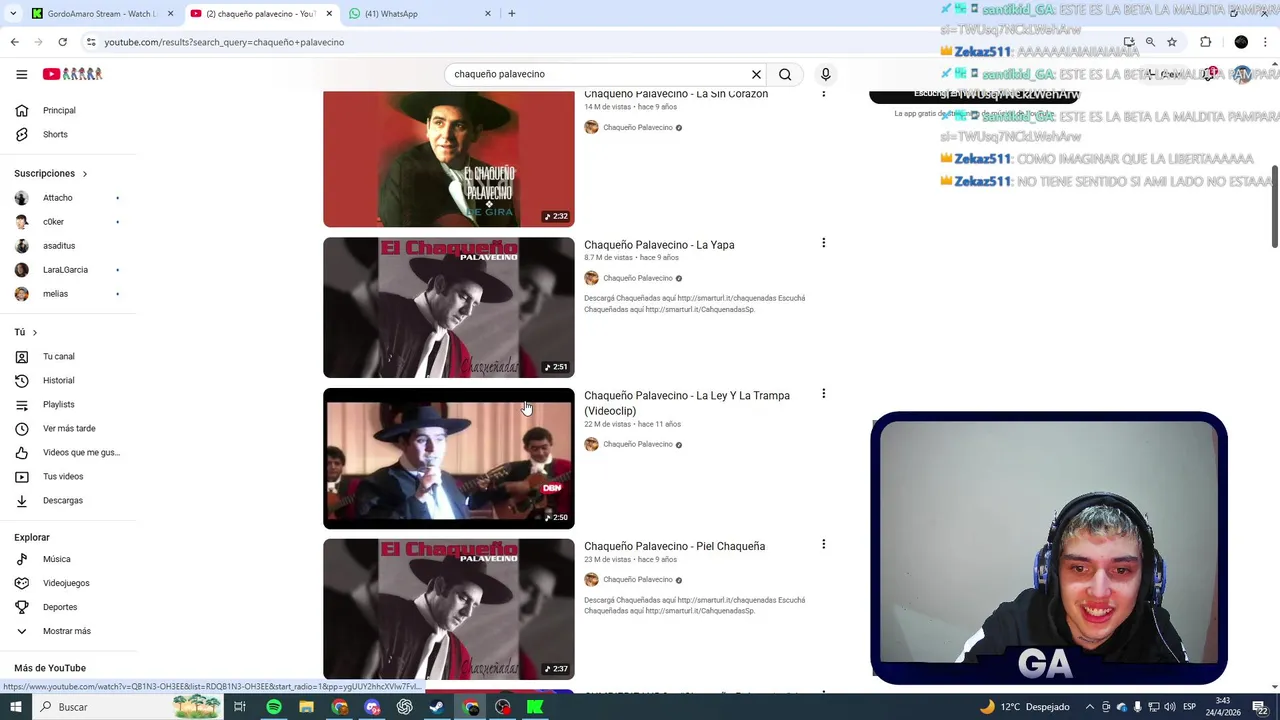Open options menu for Piel Chaqueña video
Image resolution: width=1280 pixels, height=720 pixels.
(823, 545)
